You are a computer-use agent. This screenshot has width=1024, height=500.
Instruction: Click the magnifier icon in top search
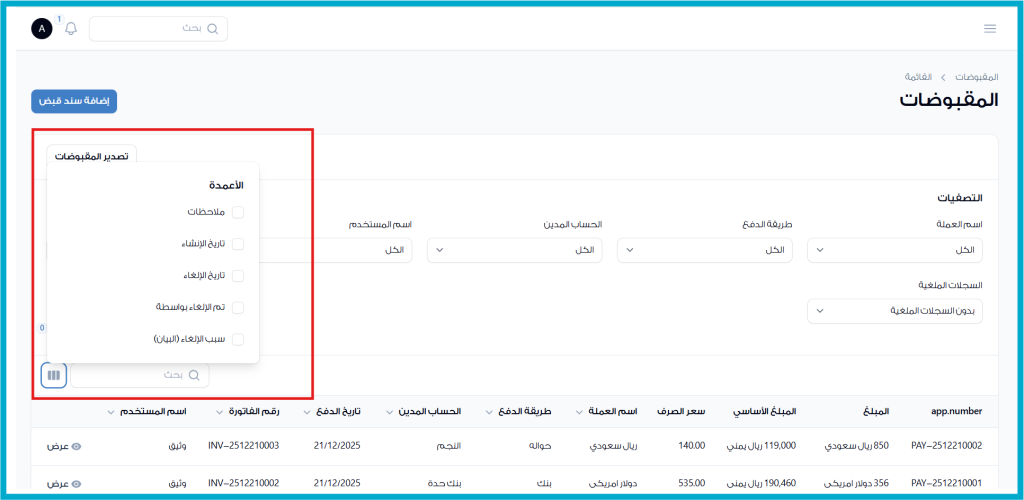pos(212,29)
